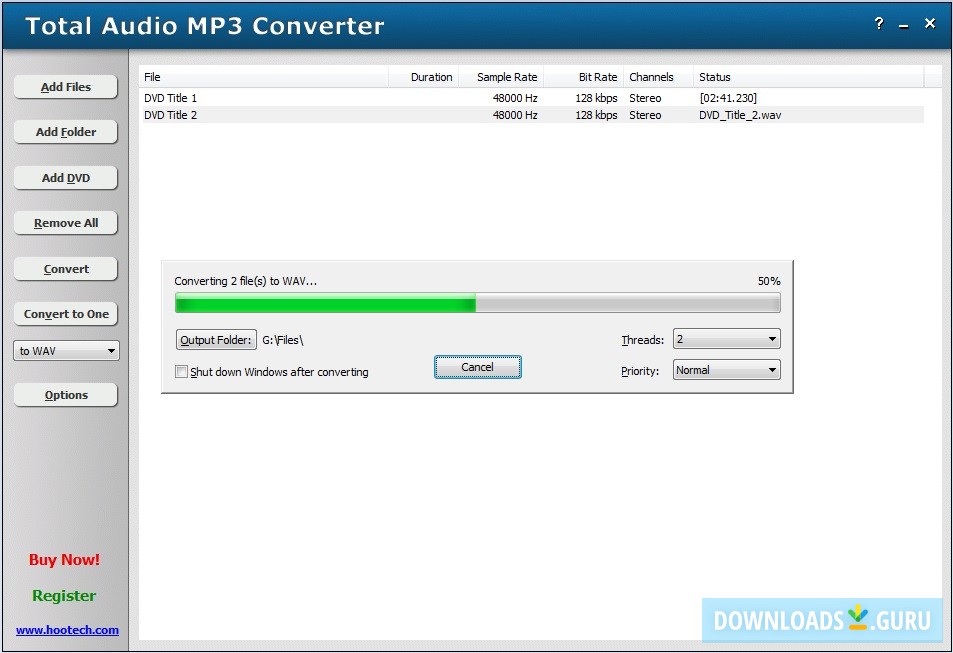The width and height of the screenshot is (953, 653).
Task: Enable shut down Windows after converting
Action: pyautogui.click(x=181, y=371)
